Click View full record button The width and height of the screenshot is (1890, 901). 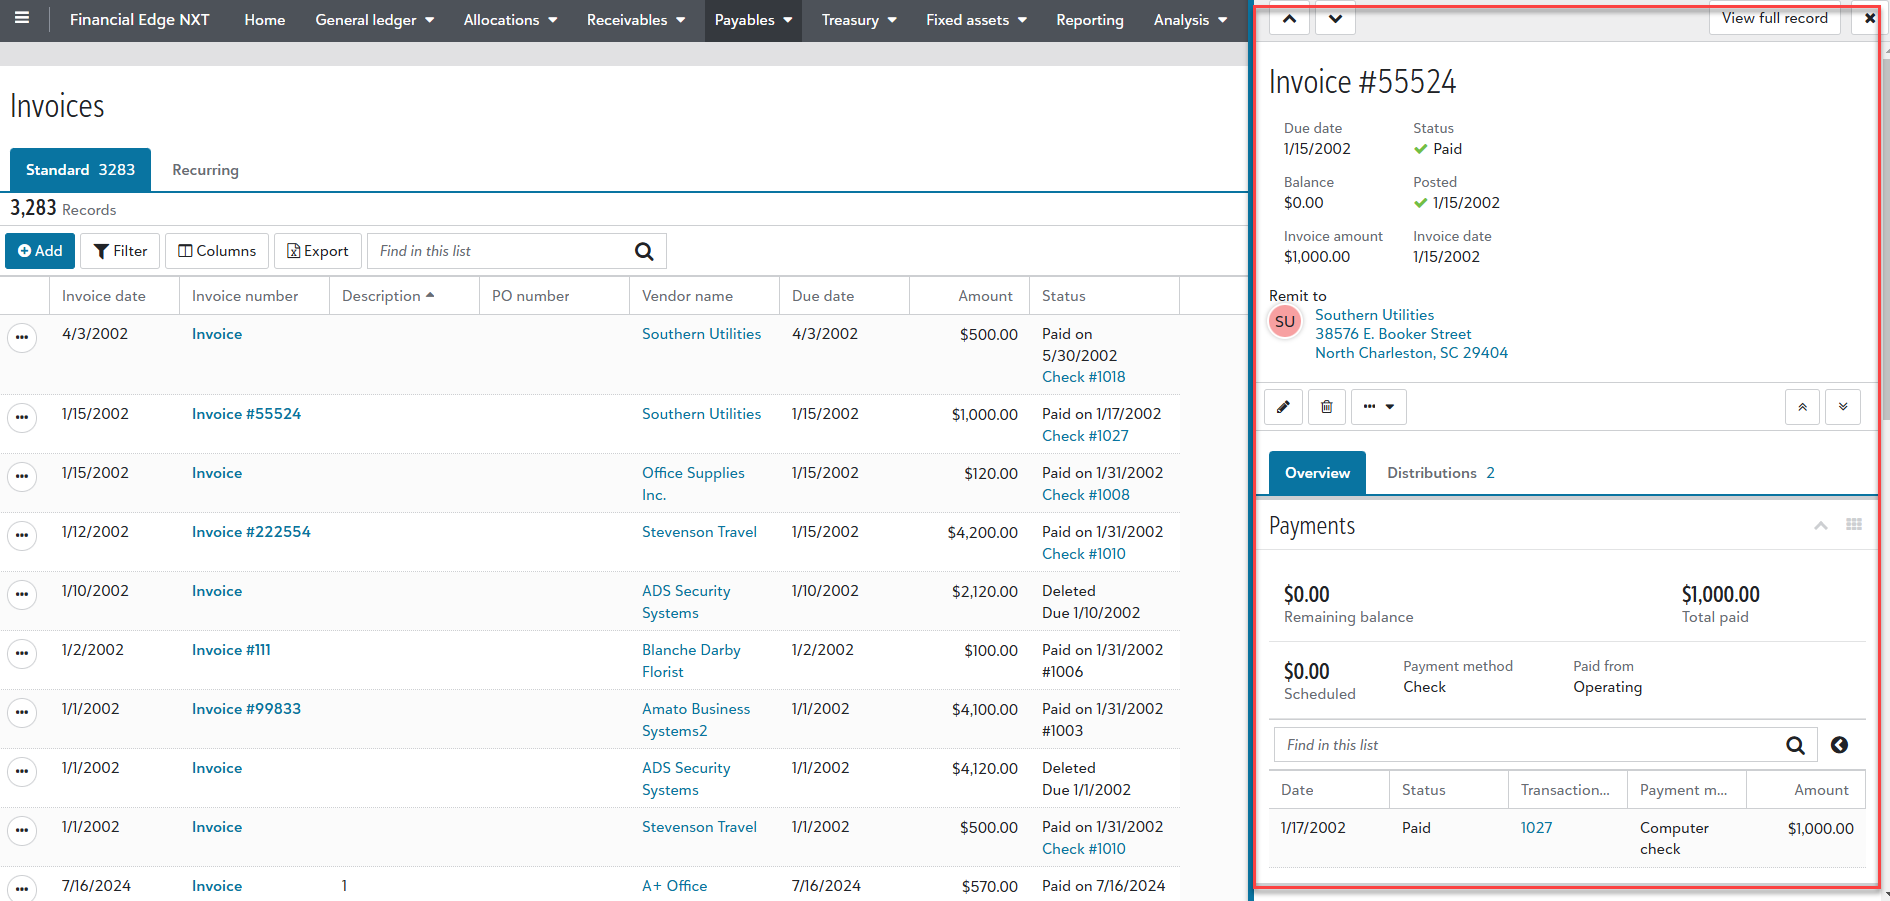pos(1774,18)
